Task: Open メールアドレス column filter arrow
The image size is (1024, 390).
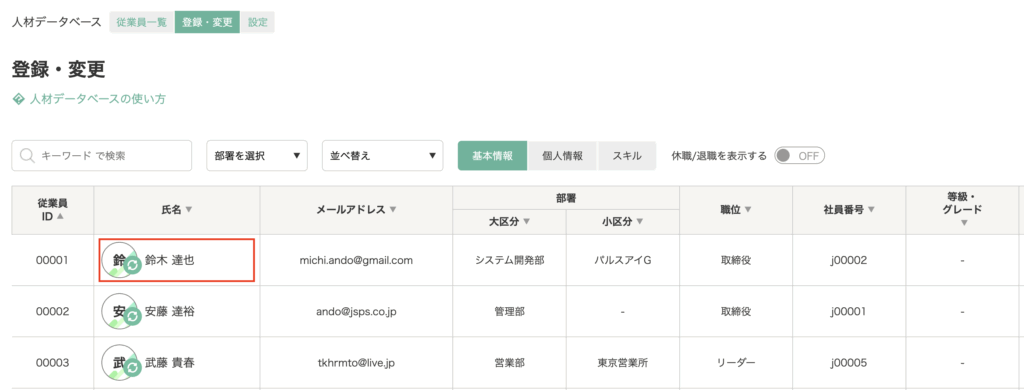Action: tap(393, 210)
